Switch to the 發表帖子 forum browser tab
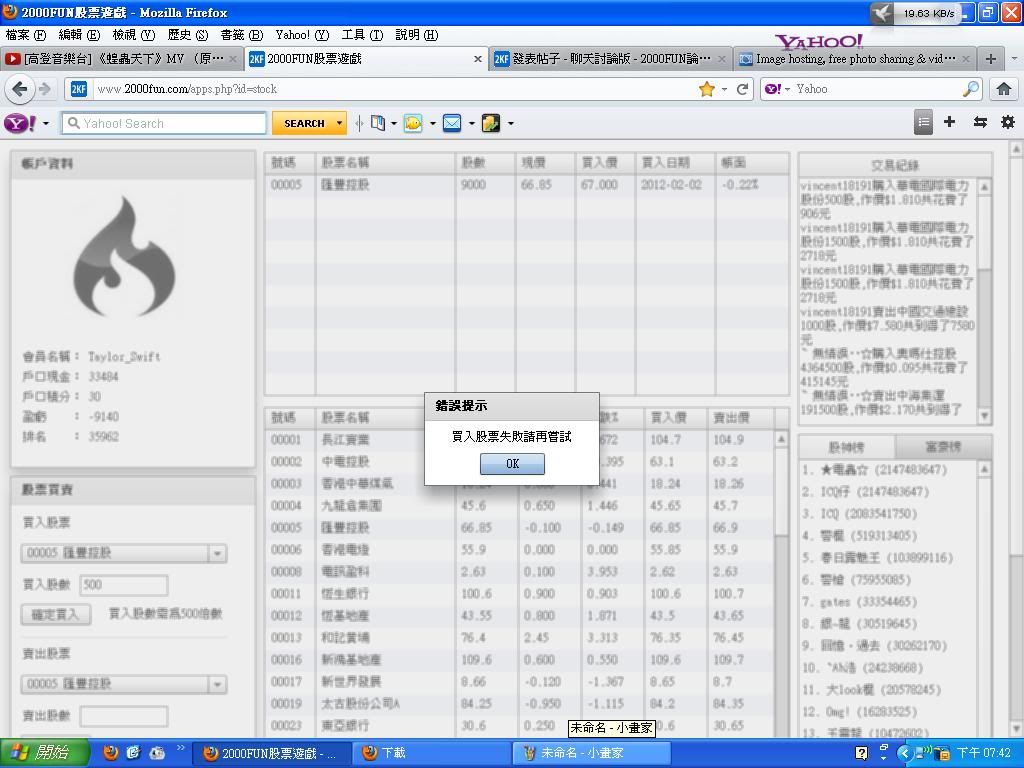 (x=610, y=59)
